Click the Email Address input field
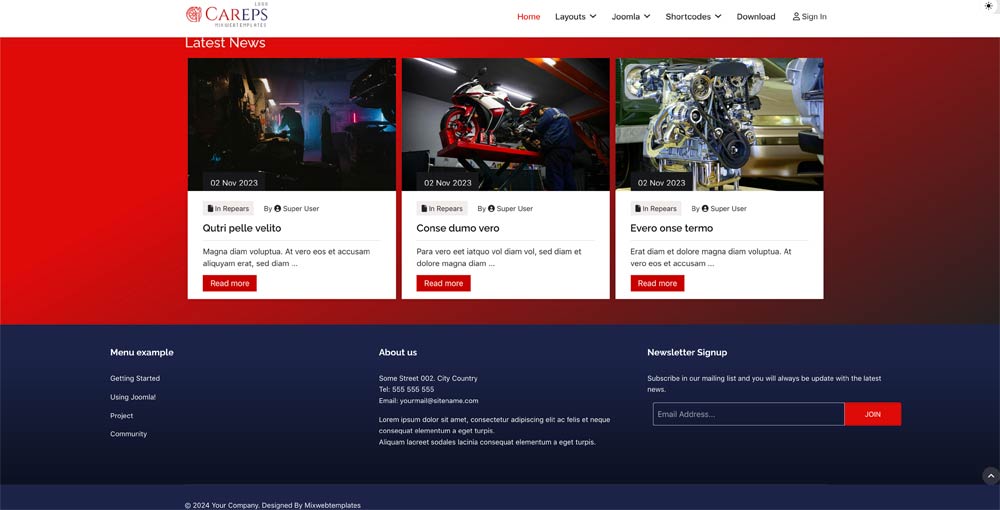 tap(748, 414)
